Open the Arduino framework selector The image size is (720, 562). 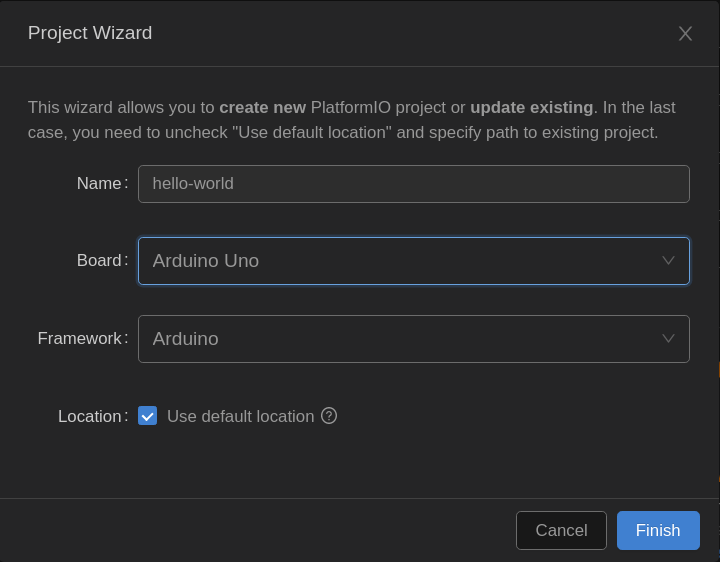tap(400, 338)
